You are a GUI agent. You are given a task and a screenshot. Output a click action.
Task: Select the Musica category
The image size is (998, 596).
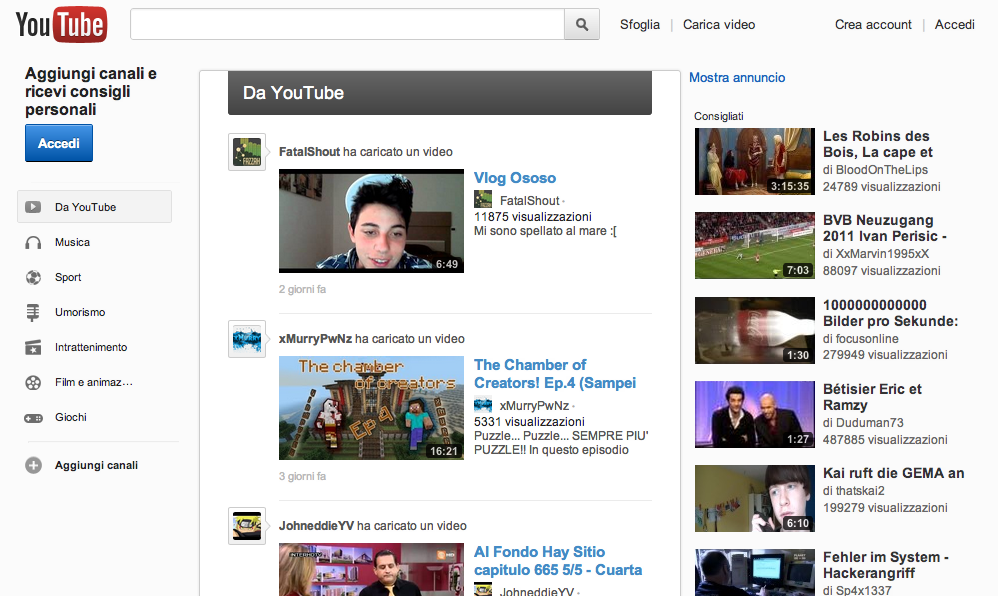(x=72, y=242)
